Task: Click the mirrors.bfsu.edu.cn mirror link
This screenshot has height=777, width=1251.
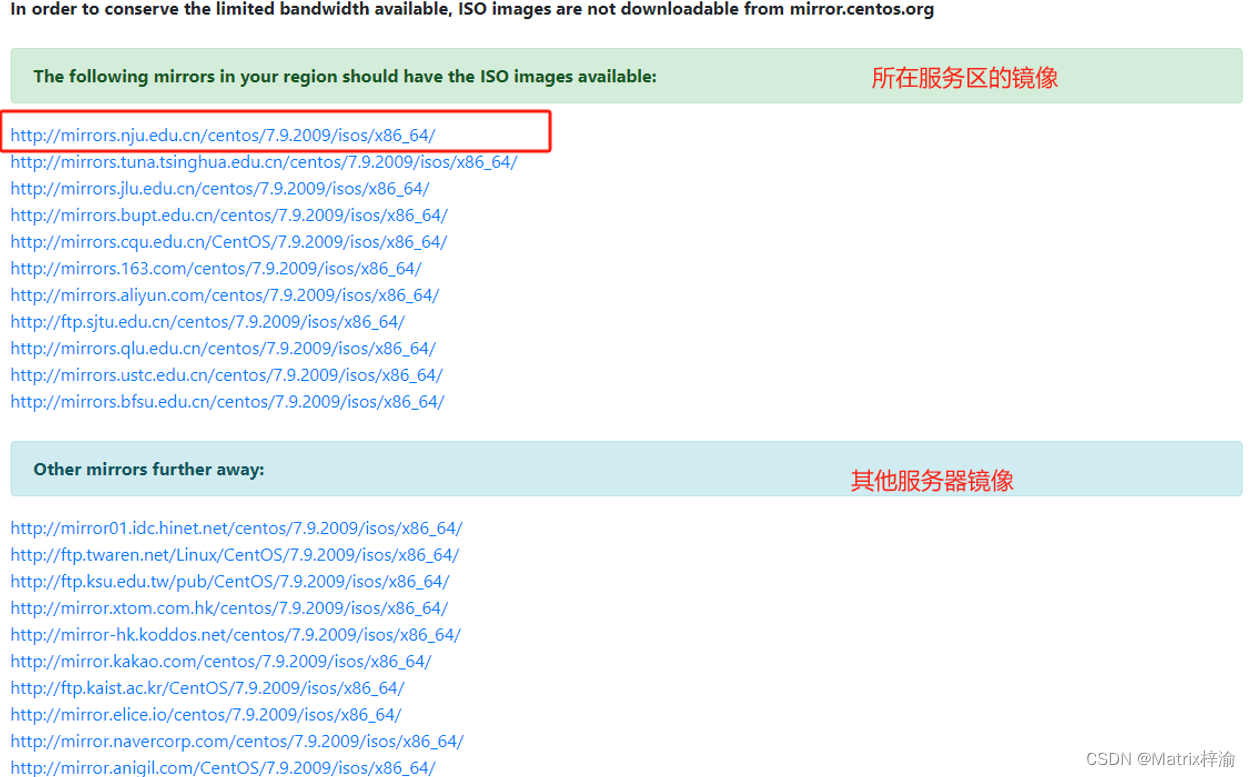Action: (x=227, y=401)
